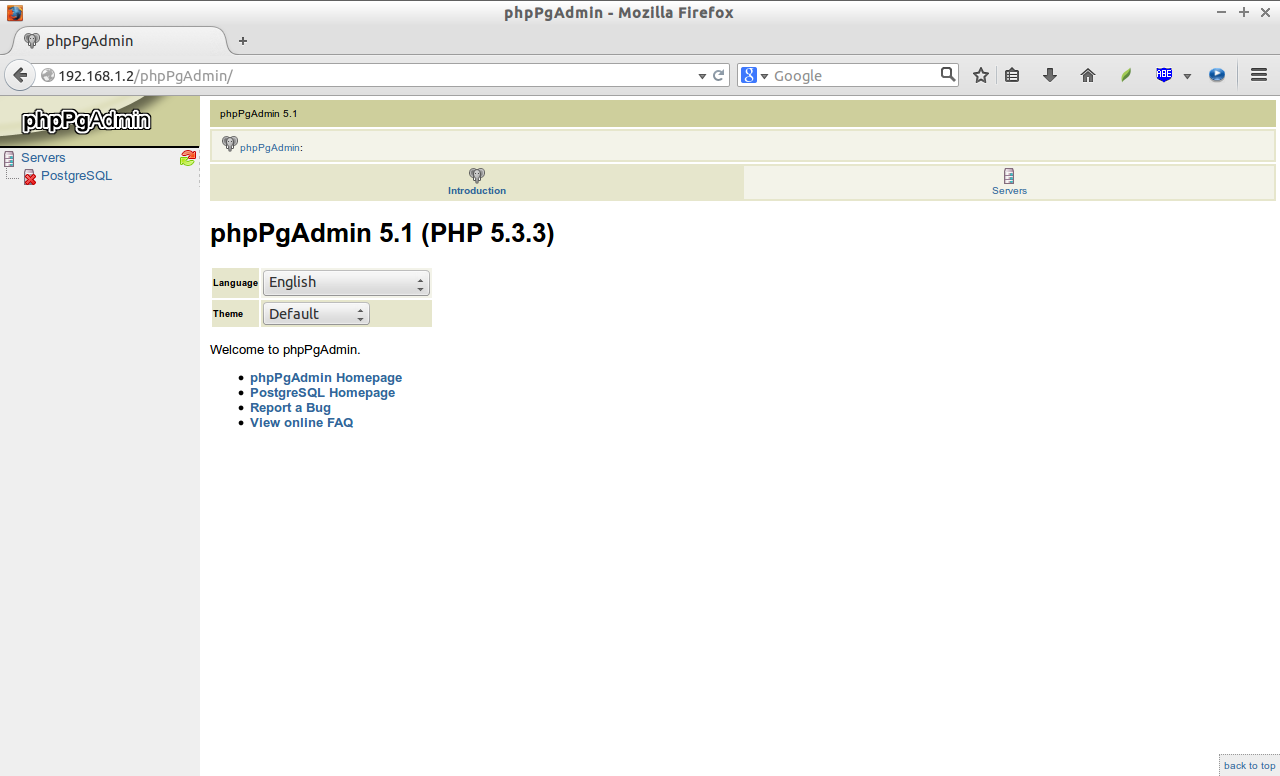Open the ABE addon dropdown arrow
The width and height of the screenshot is (1280, 776).
tap(1187, 76)
